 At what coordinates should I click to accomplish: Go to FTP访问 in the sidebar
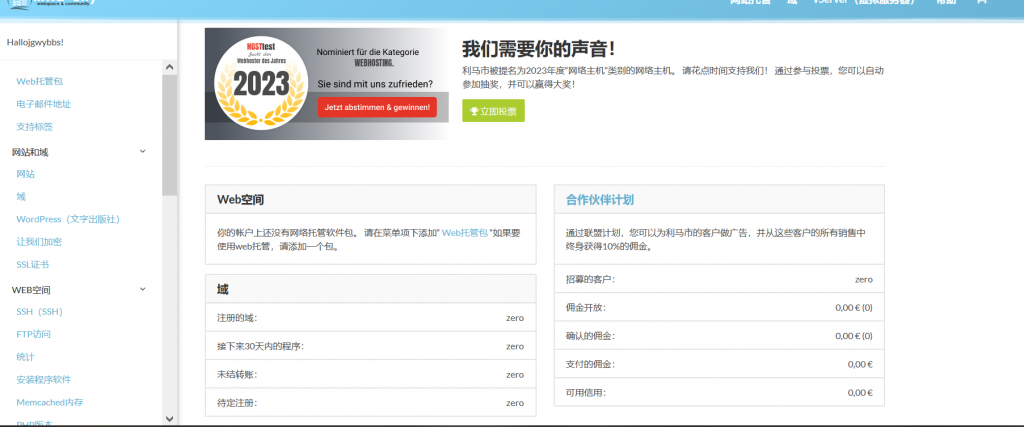coord(33,334)
